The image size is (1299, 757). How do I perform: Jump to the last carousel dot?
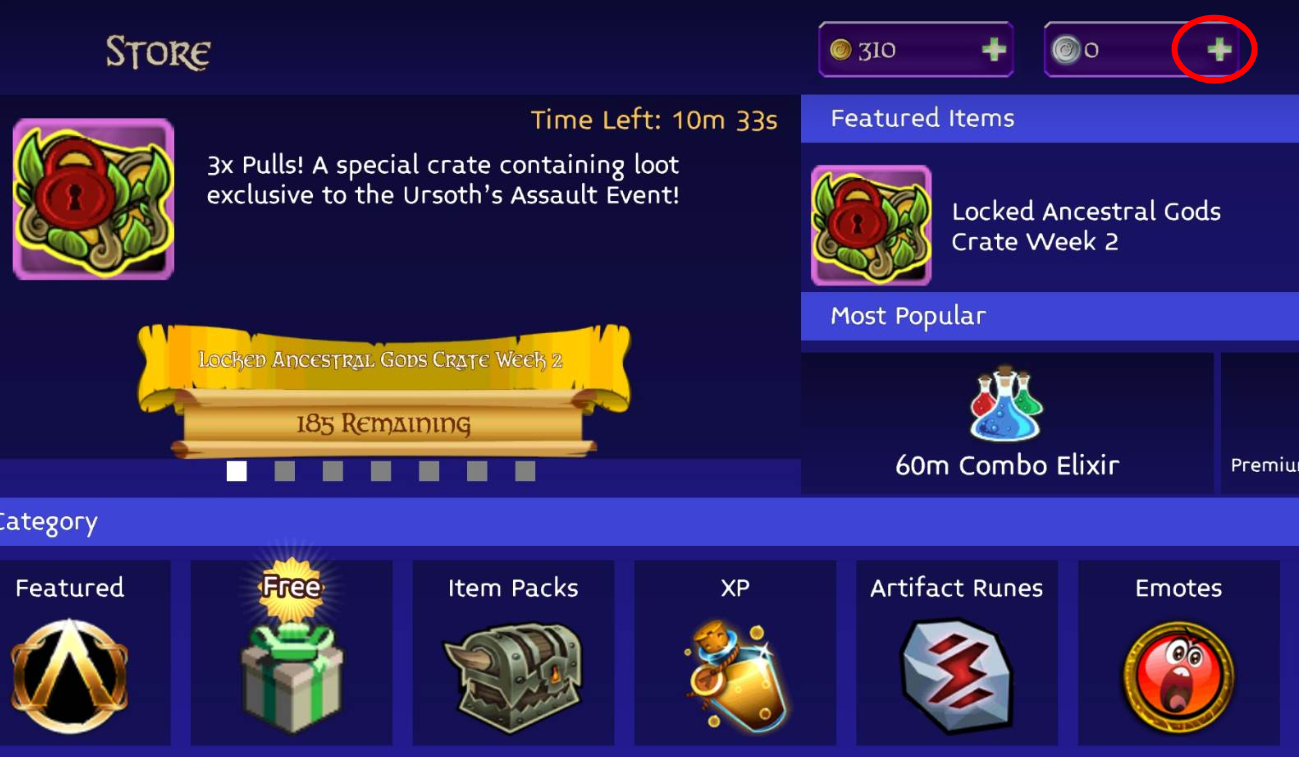click(x=525, y=471)
